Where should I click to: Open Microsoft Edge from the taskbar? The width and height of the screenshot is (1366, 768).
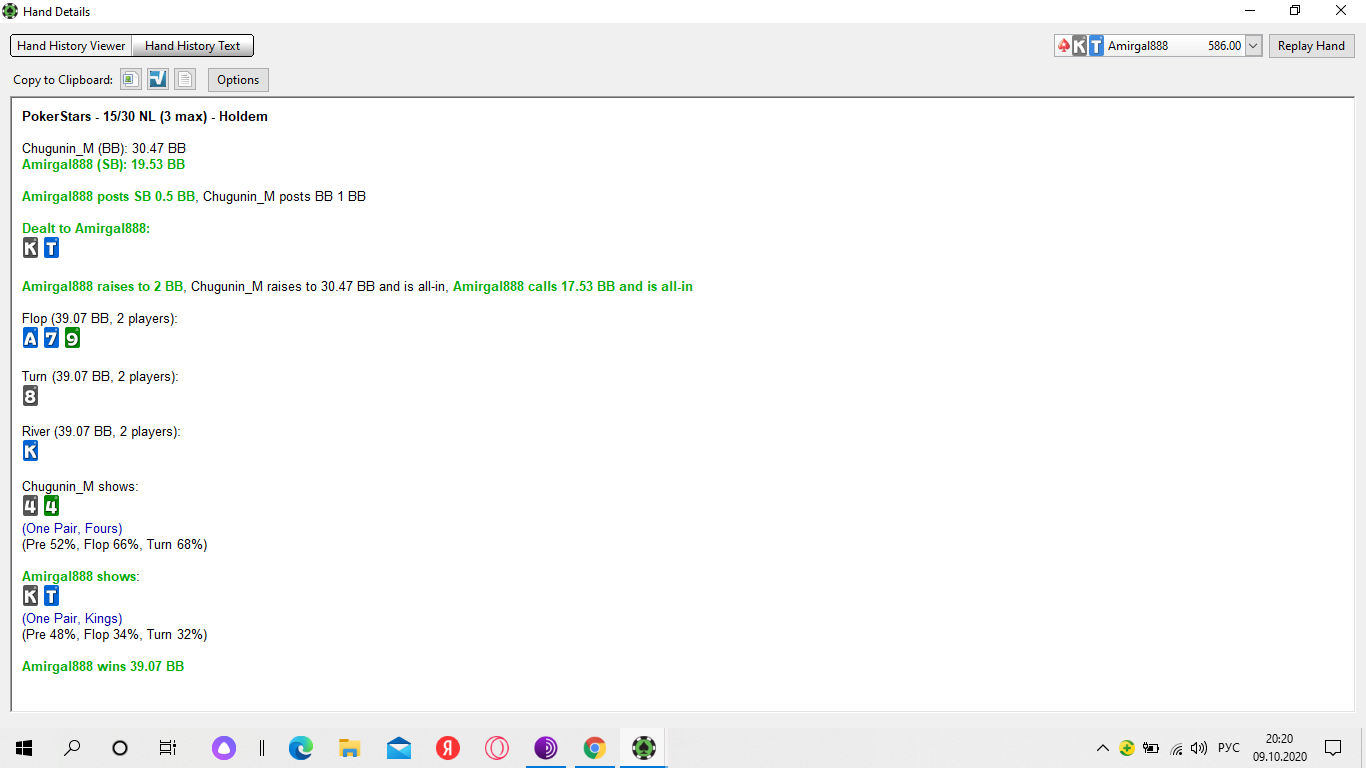coord(300,747)
